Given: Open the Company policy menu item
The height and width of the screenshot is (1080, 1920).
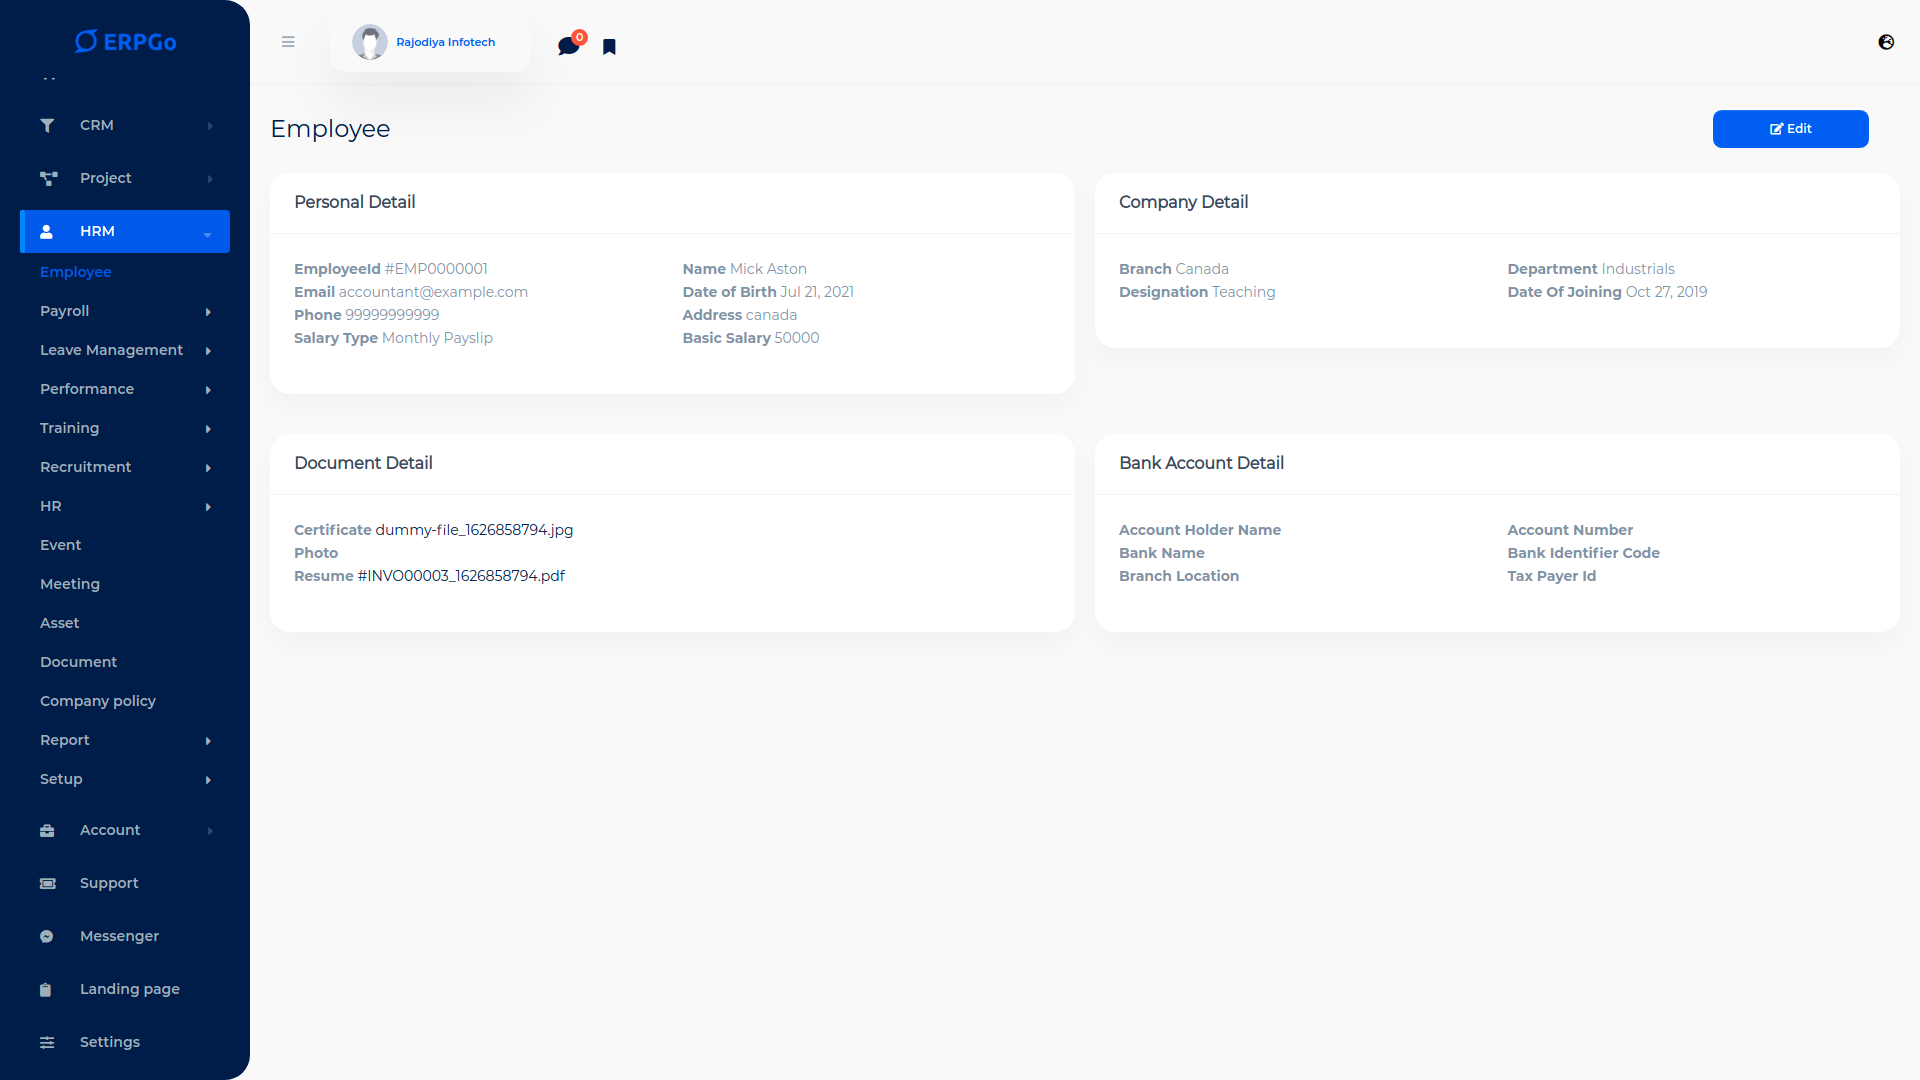Looking at the screenshot, I should point(98,701).
